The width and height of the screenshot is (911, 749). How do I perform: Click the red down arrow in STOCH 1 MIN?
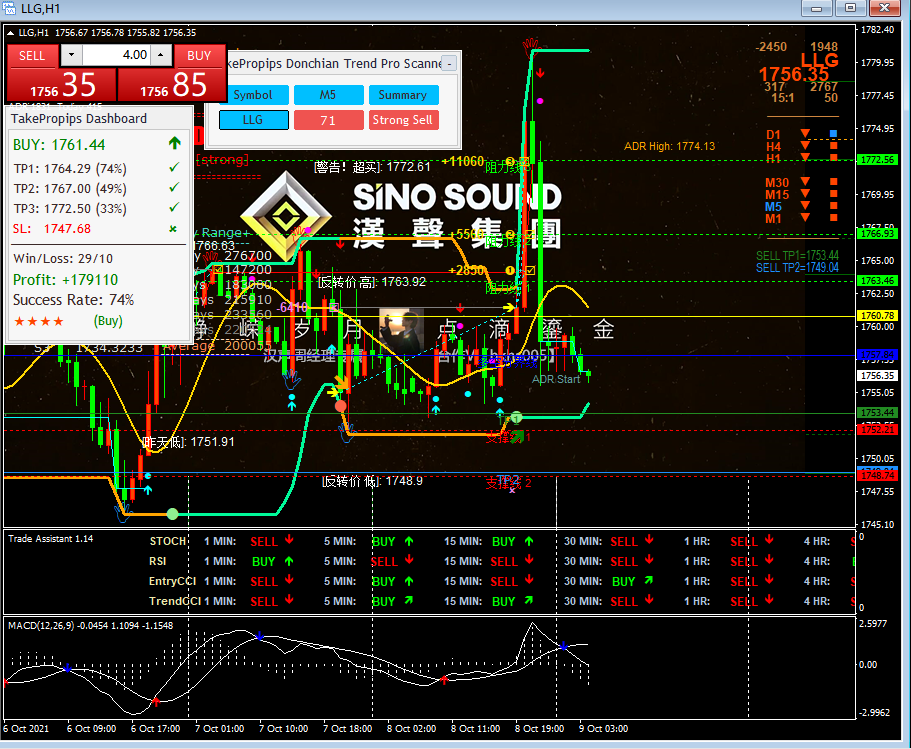coord(289,540)
